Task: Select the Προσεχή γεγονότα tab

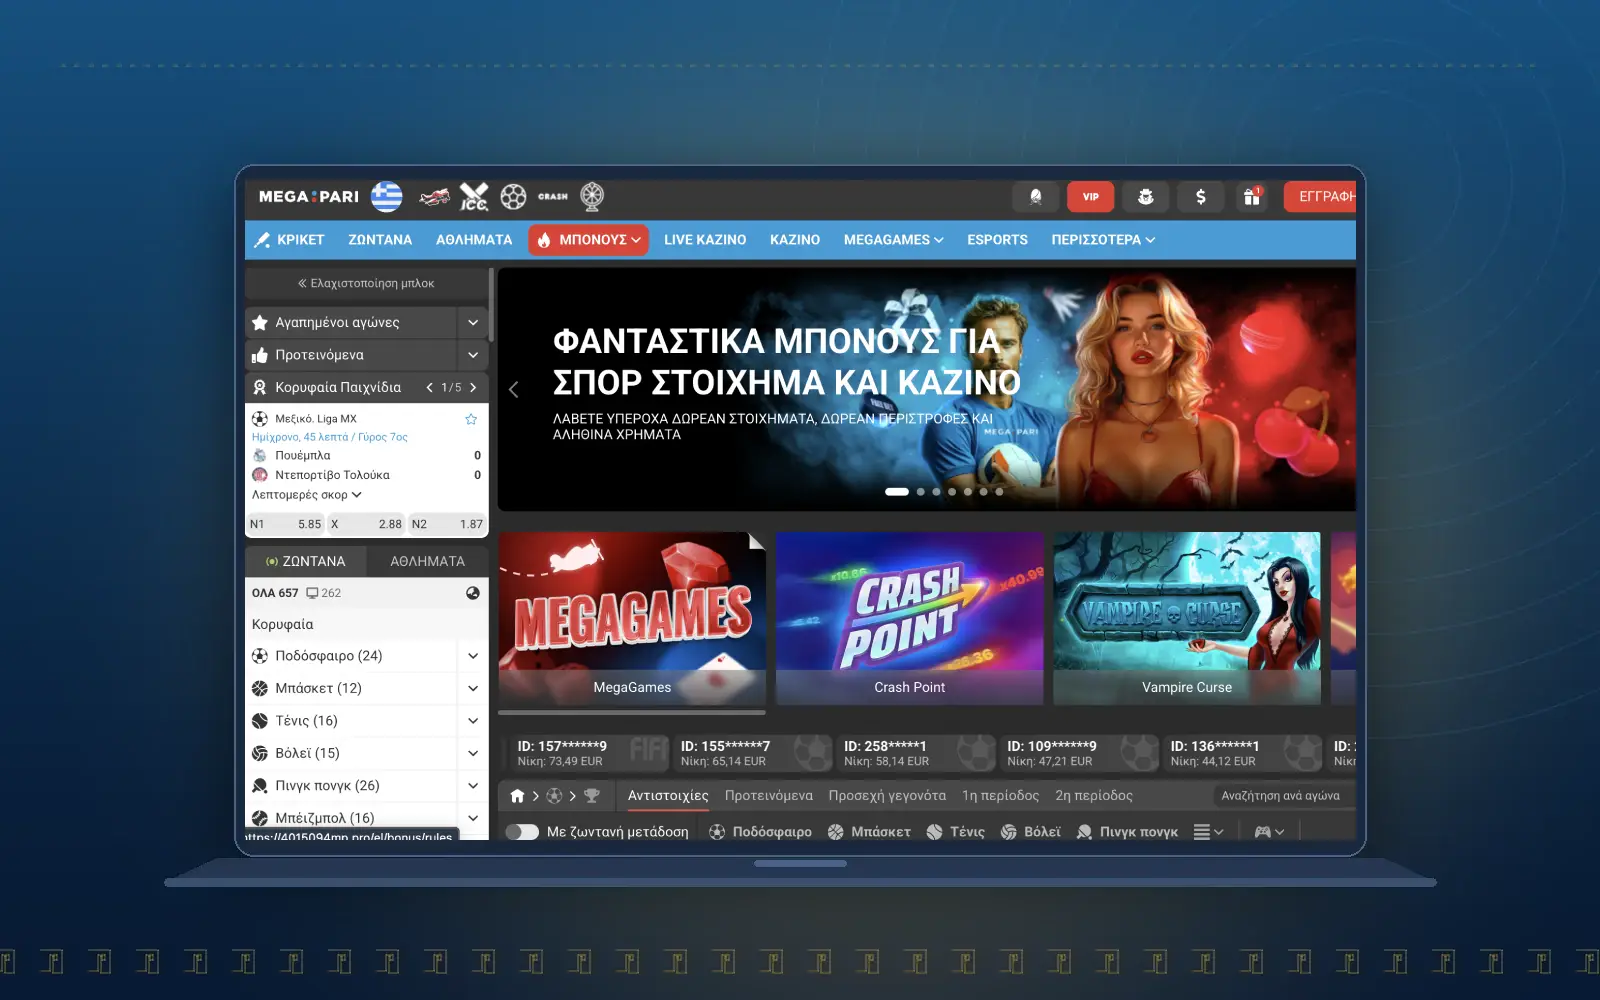Action: click(x=887, y=796)
